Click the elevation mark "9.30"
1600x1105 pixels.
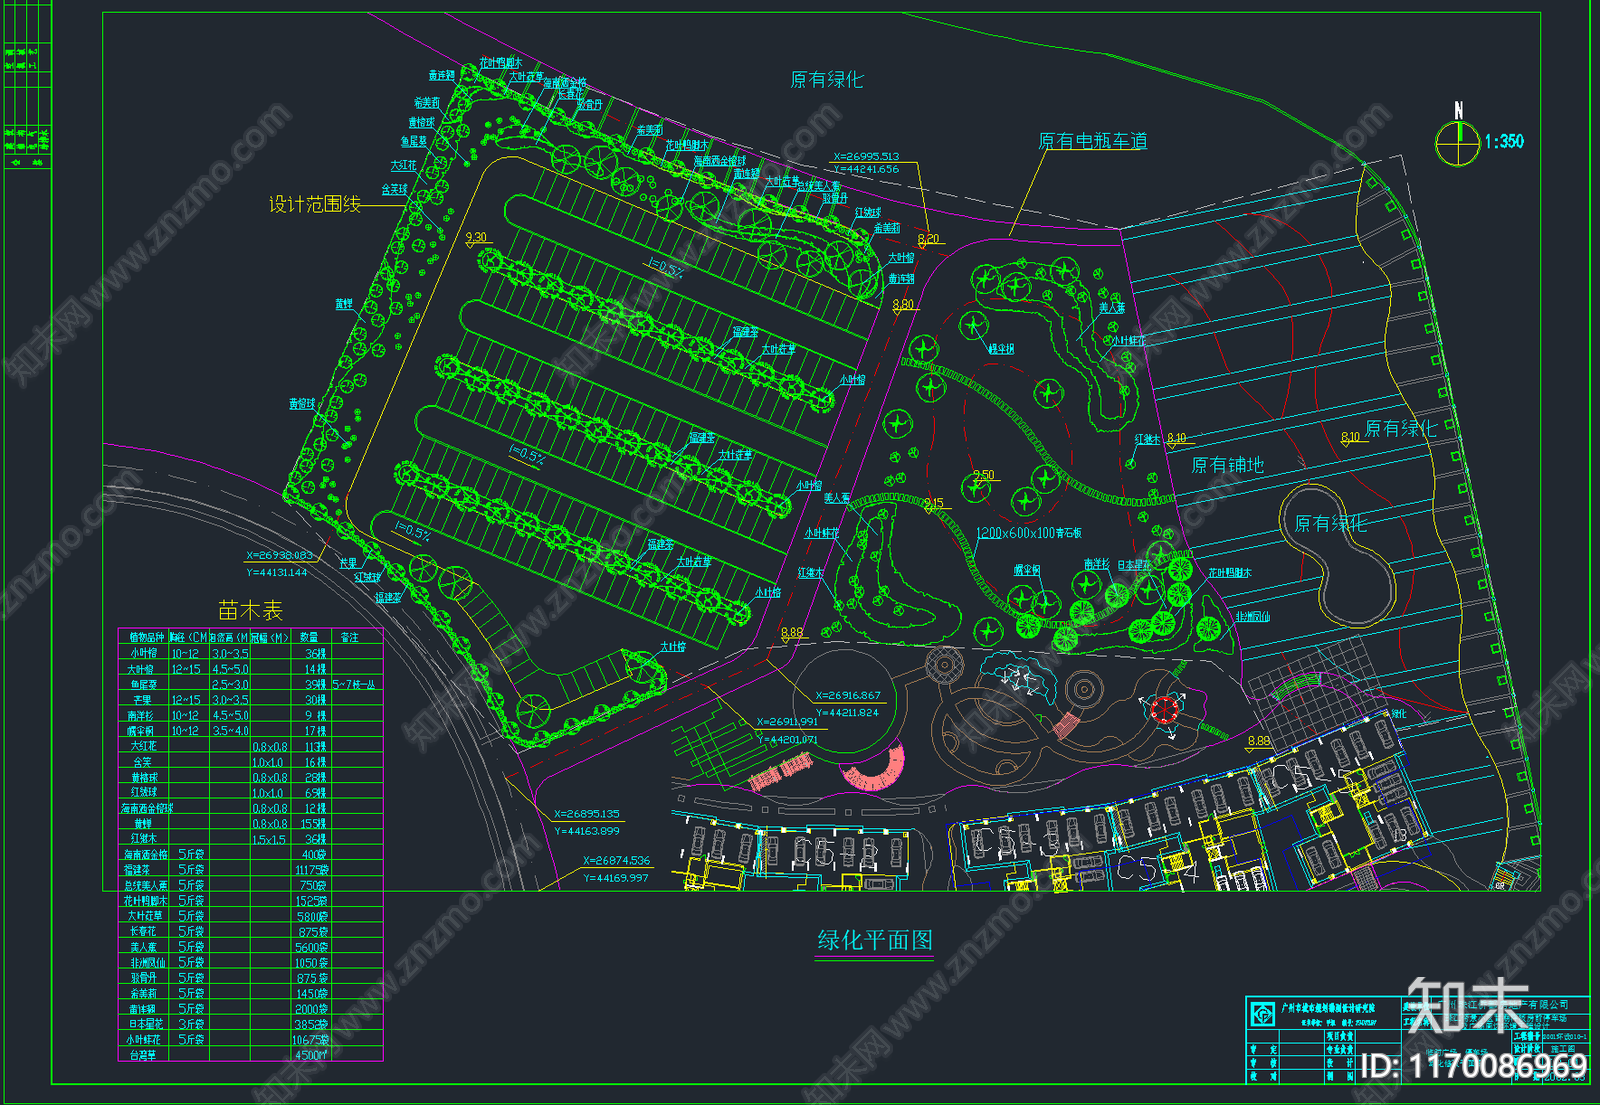[477, 237]
